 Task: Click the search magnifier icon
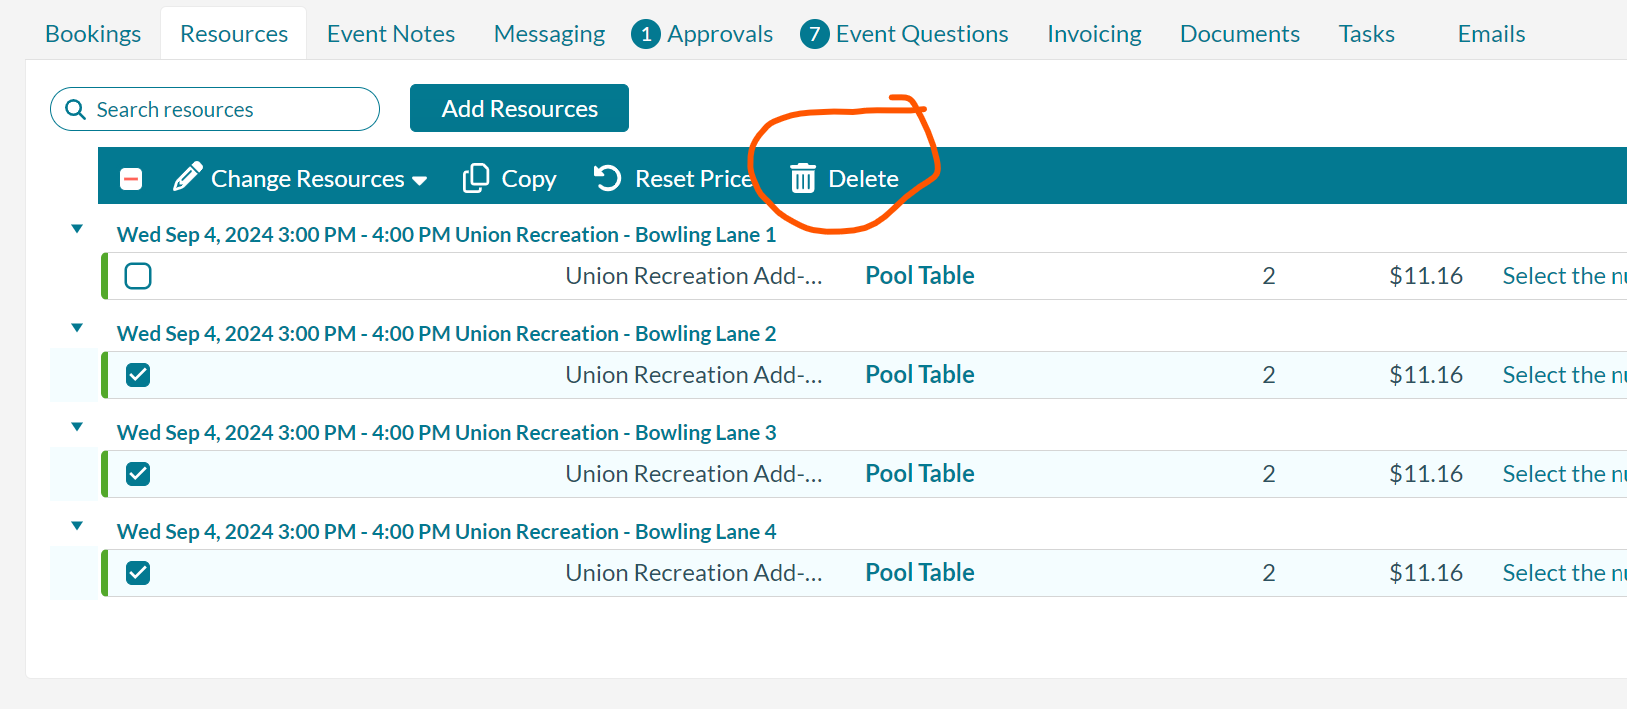75,109
